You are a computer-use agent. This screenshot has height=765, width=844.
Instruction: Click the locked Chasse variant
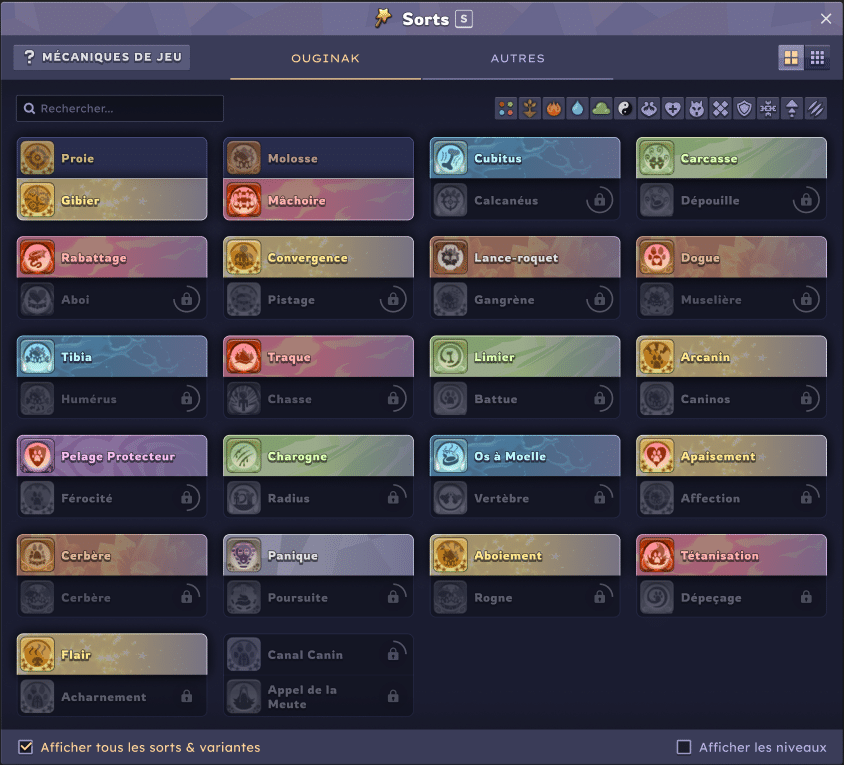[319, 398]
